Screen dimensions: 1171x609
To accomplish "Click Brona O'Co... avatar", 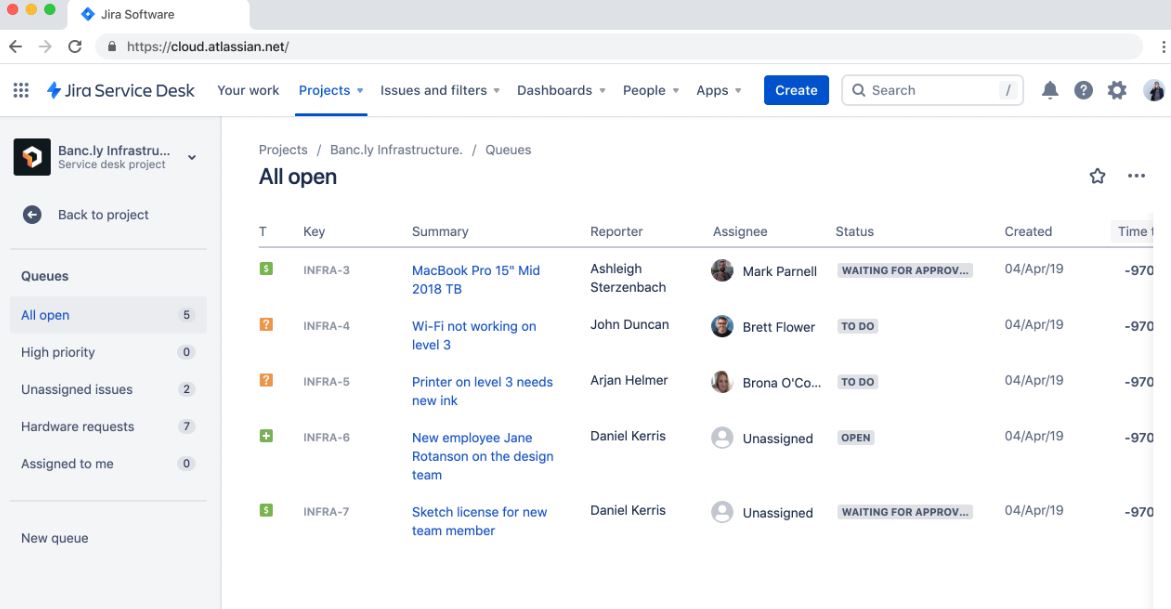I will tap(722, 382).
